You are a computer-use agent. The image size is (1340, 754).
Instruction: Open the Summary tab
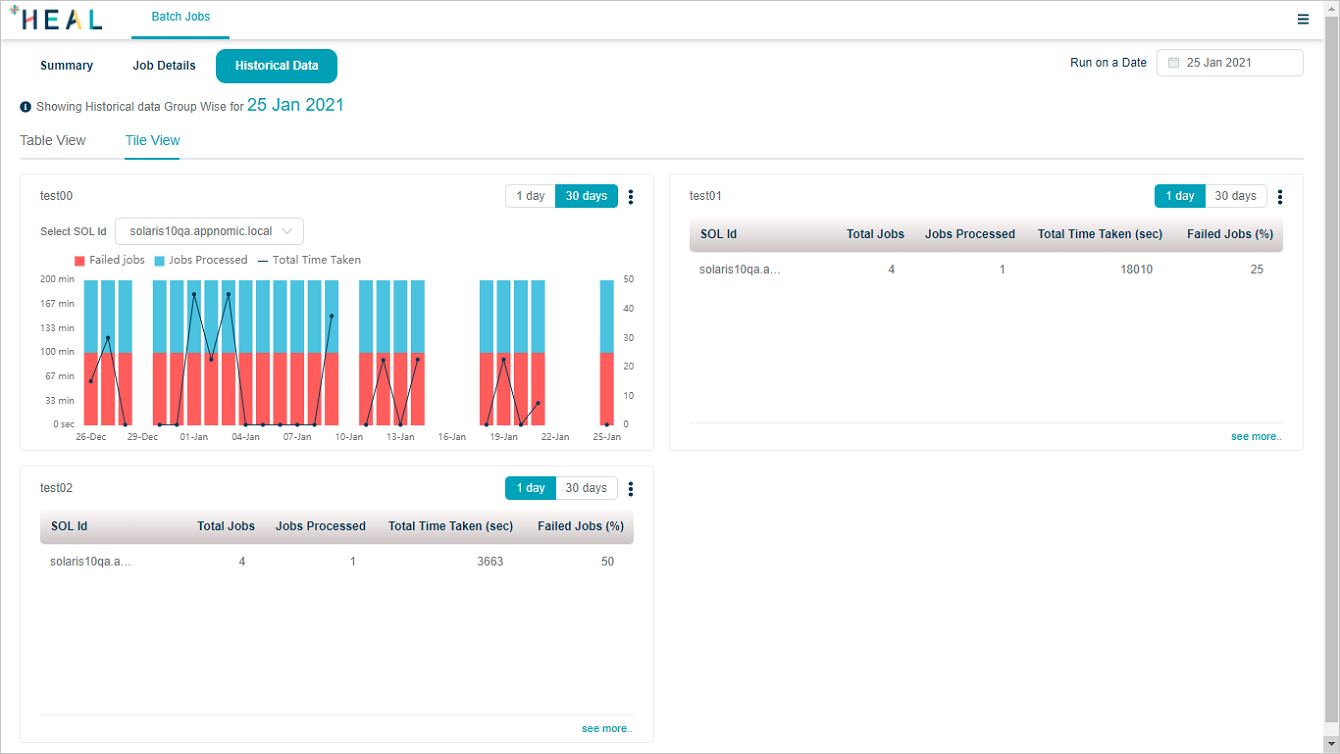coord(66,66)
